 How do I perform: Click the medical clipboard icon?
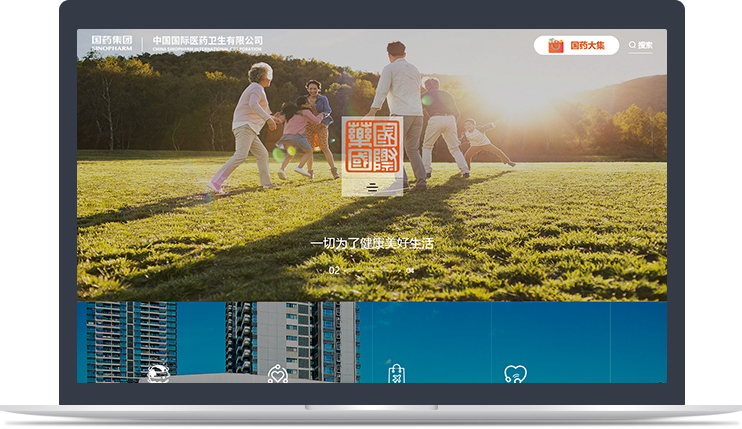click(x=396, y=374)
